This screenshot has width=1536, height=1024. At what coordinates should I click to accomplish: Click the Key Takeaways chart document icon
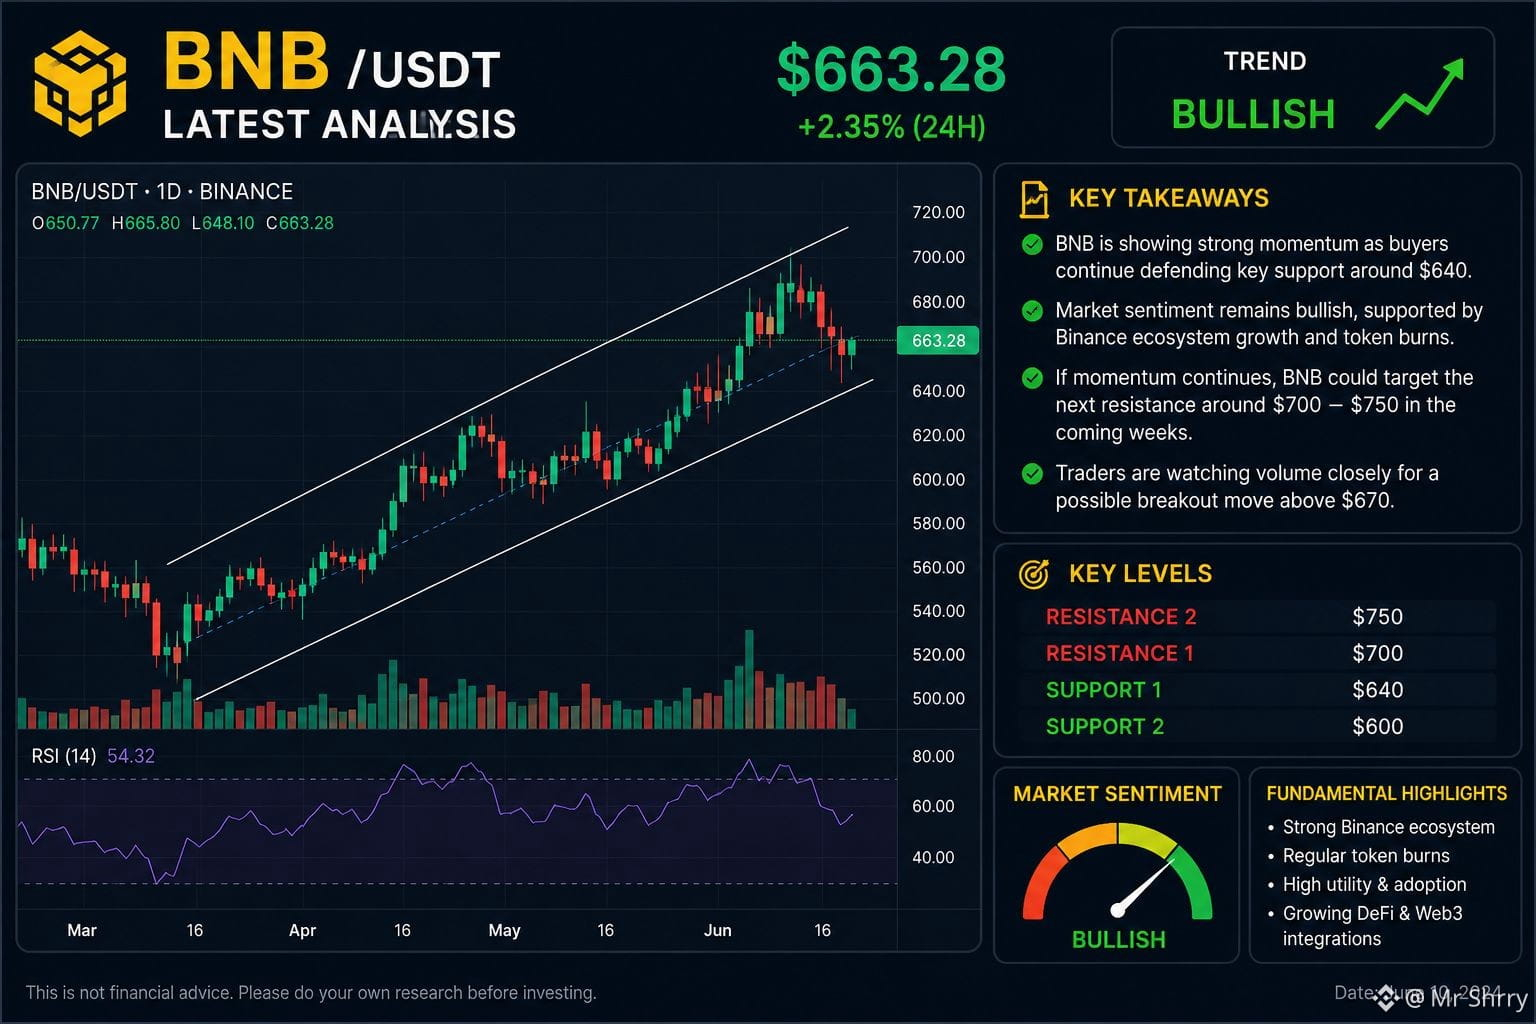[1034, 199]
